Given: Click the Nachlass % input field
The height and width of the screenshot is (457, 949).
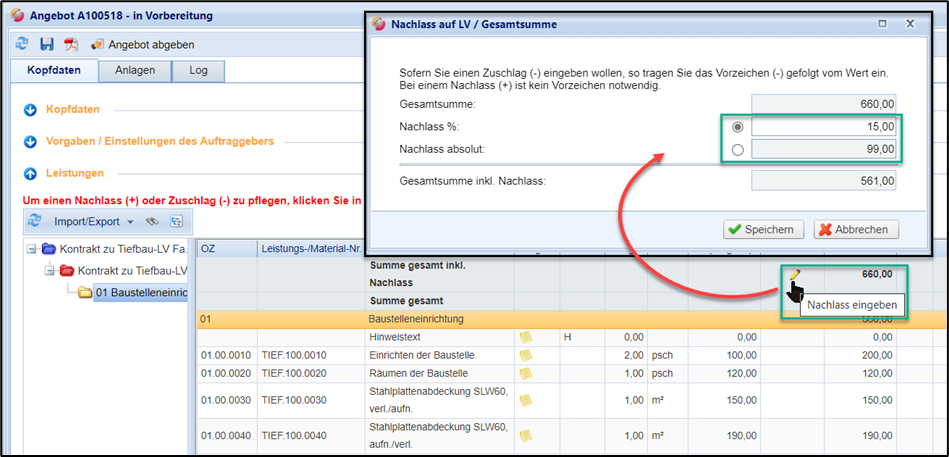Looking at the screenshot, I should [x=823, y=127].
